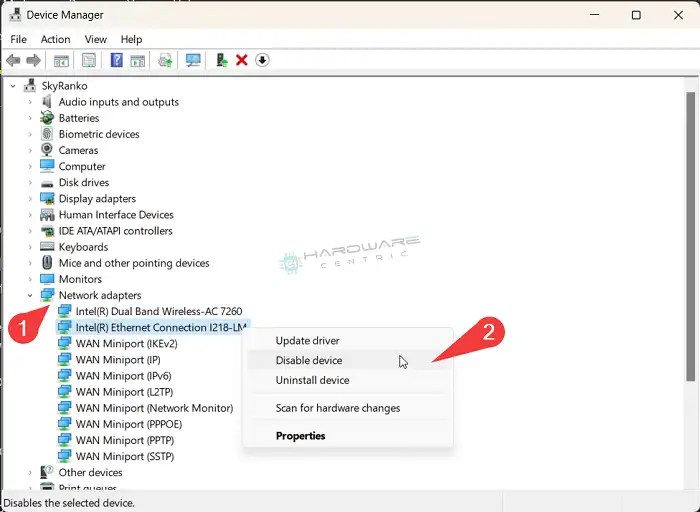The image size is (700, 512).
Task: Click the Monitors label
Action: 80,279
